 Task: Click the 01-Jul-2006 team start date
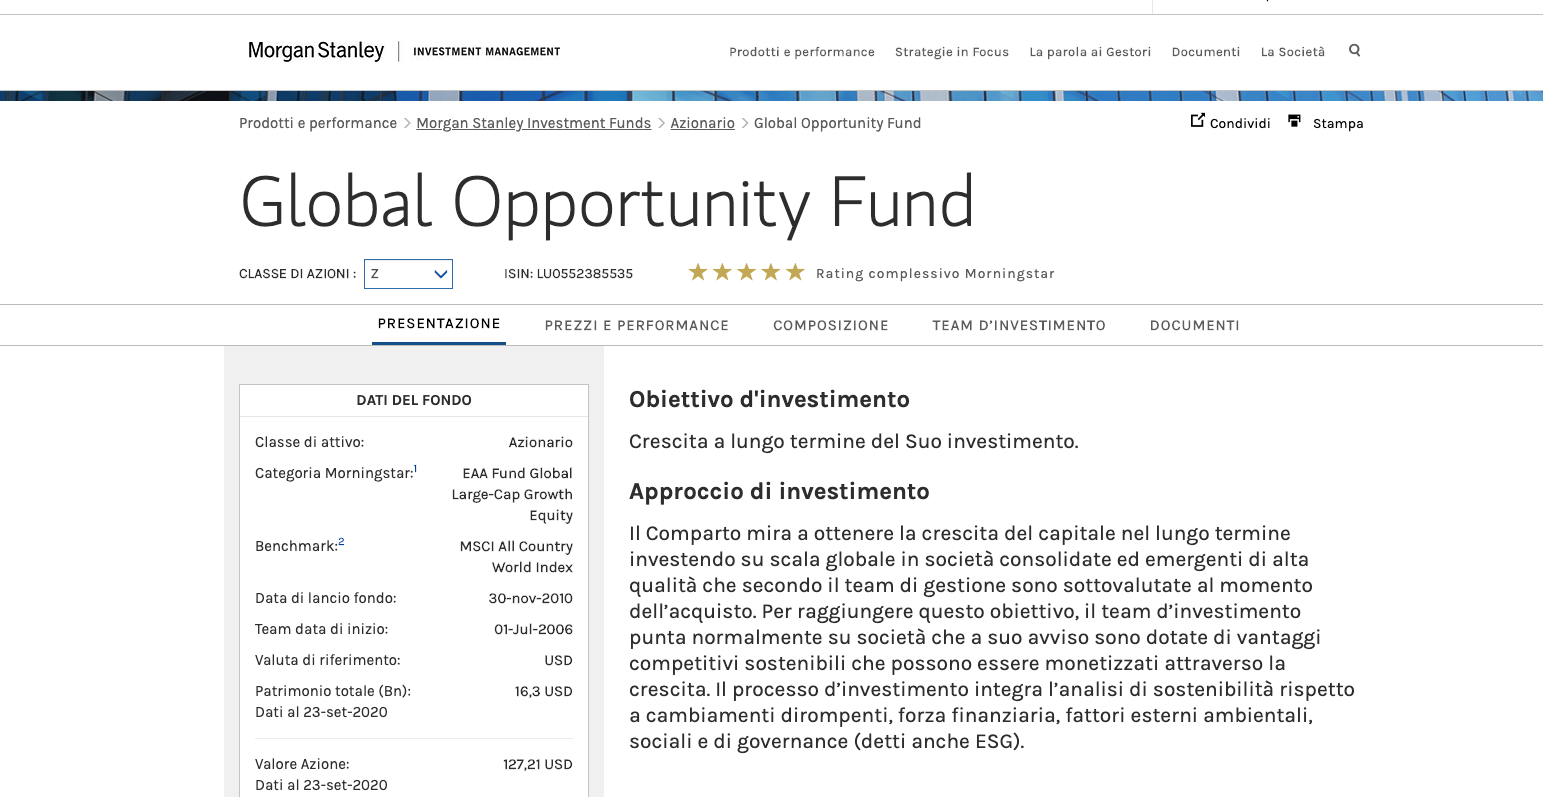(533, 629)
